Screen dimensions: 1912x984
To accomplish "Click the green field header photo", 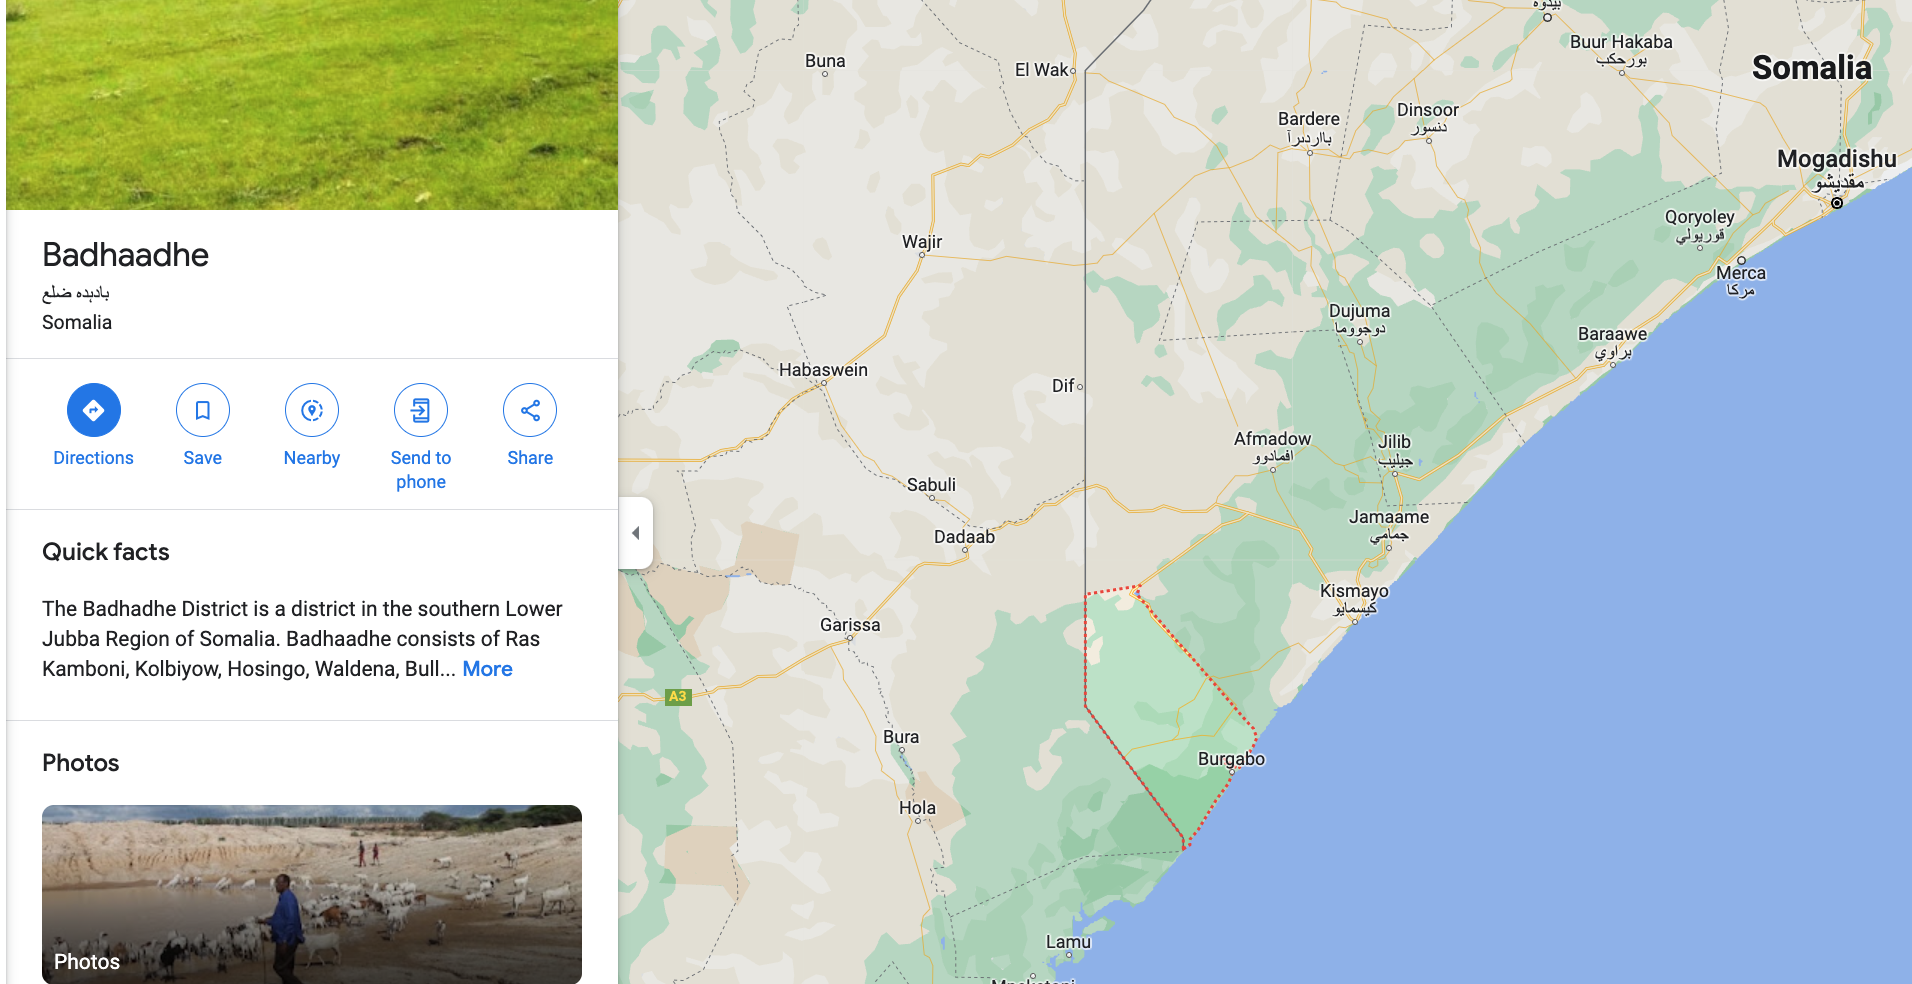I will pos(312,105).
